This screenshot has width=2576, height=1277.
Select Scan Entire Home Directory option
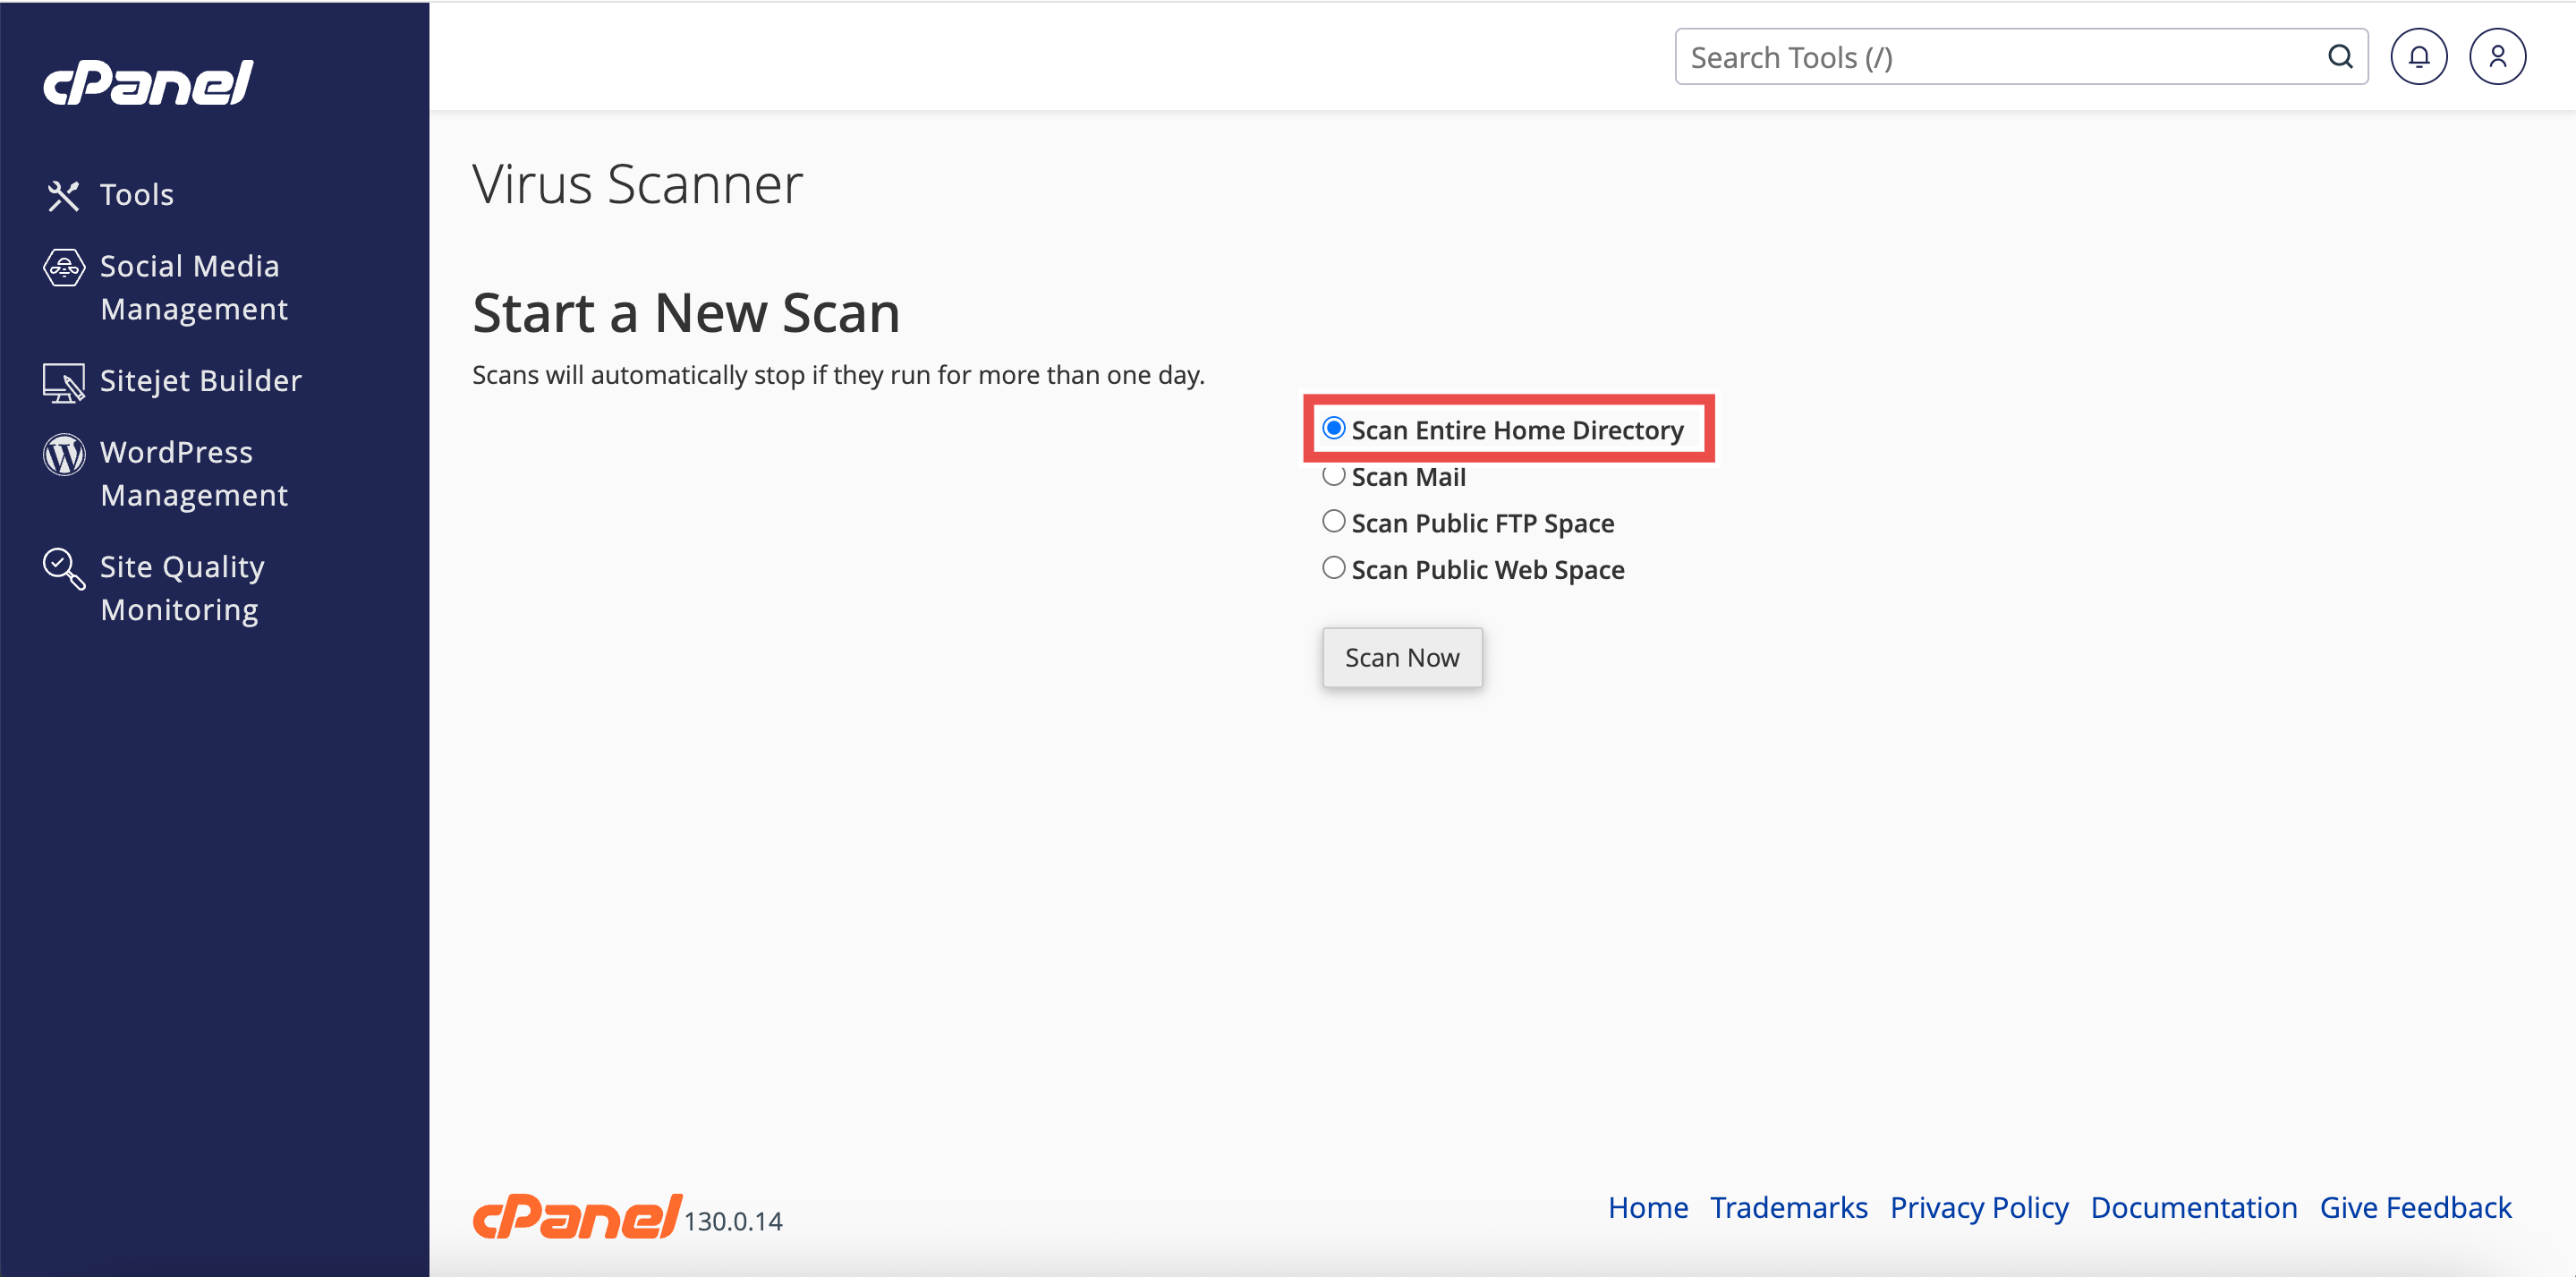pos(1333,428)
